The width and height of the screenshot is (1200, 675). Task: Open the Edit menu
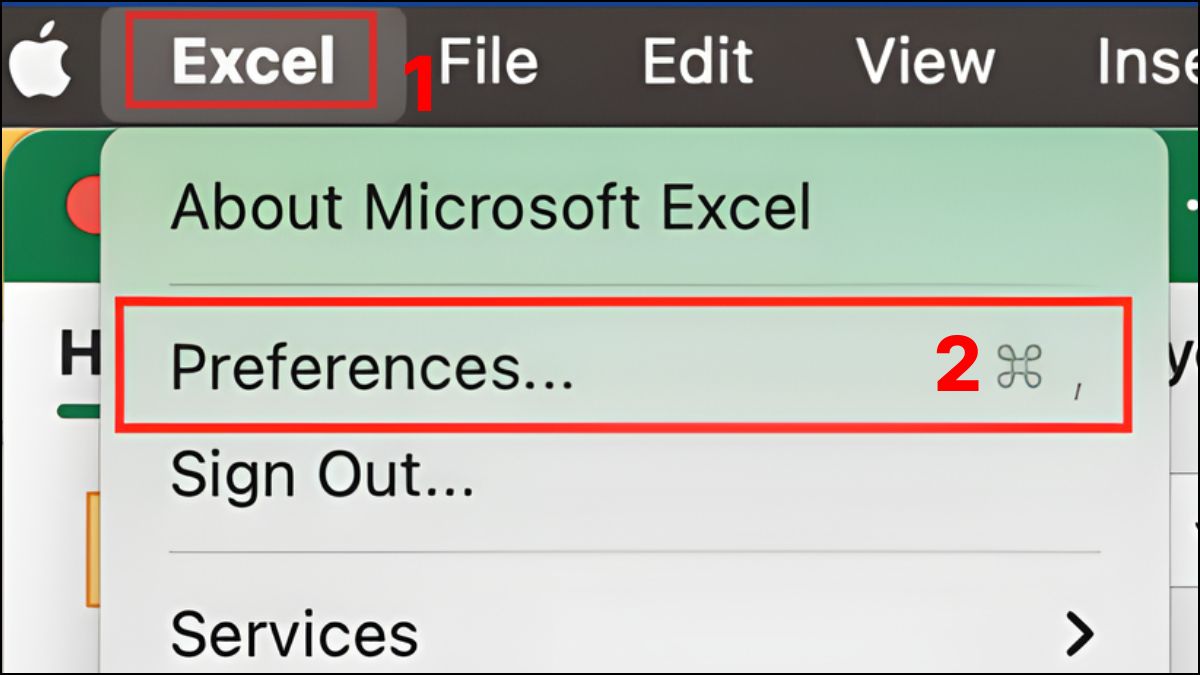698,58
